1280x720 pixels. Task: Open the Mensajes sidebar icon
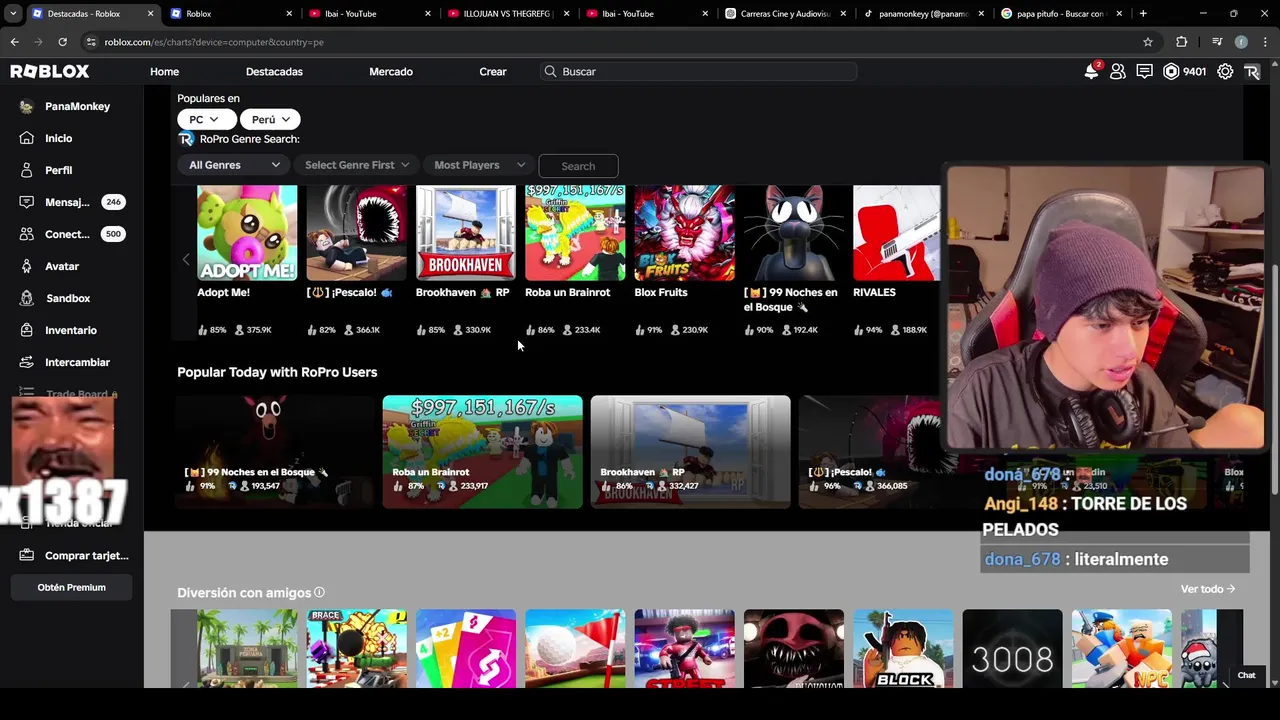pos(26,202)
